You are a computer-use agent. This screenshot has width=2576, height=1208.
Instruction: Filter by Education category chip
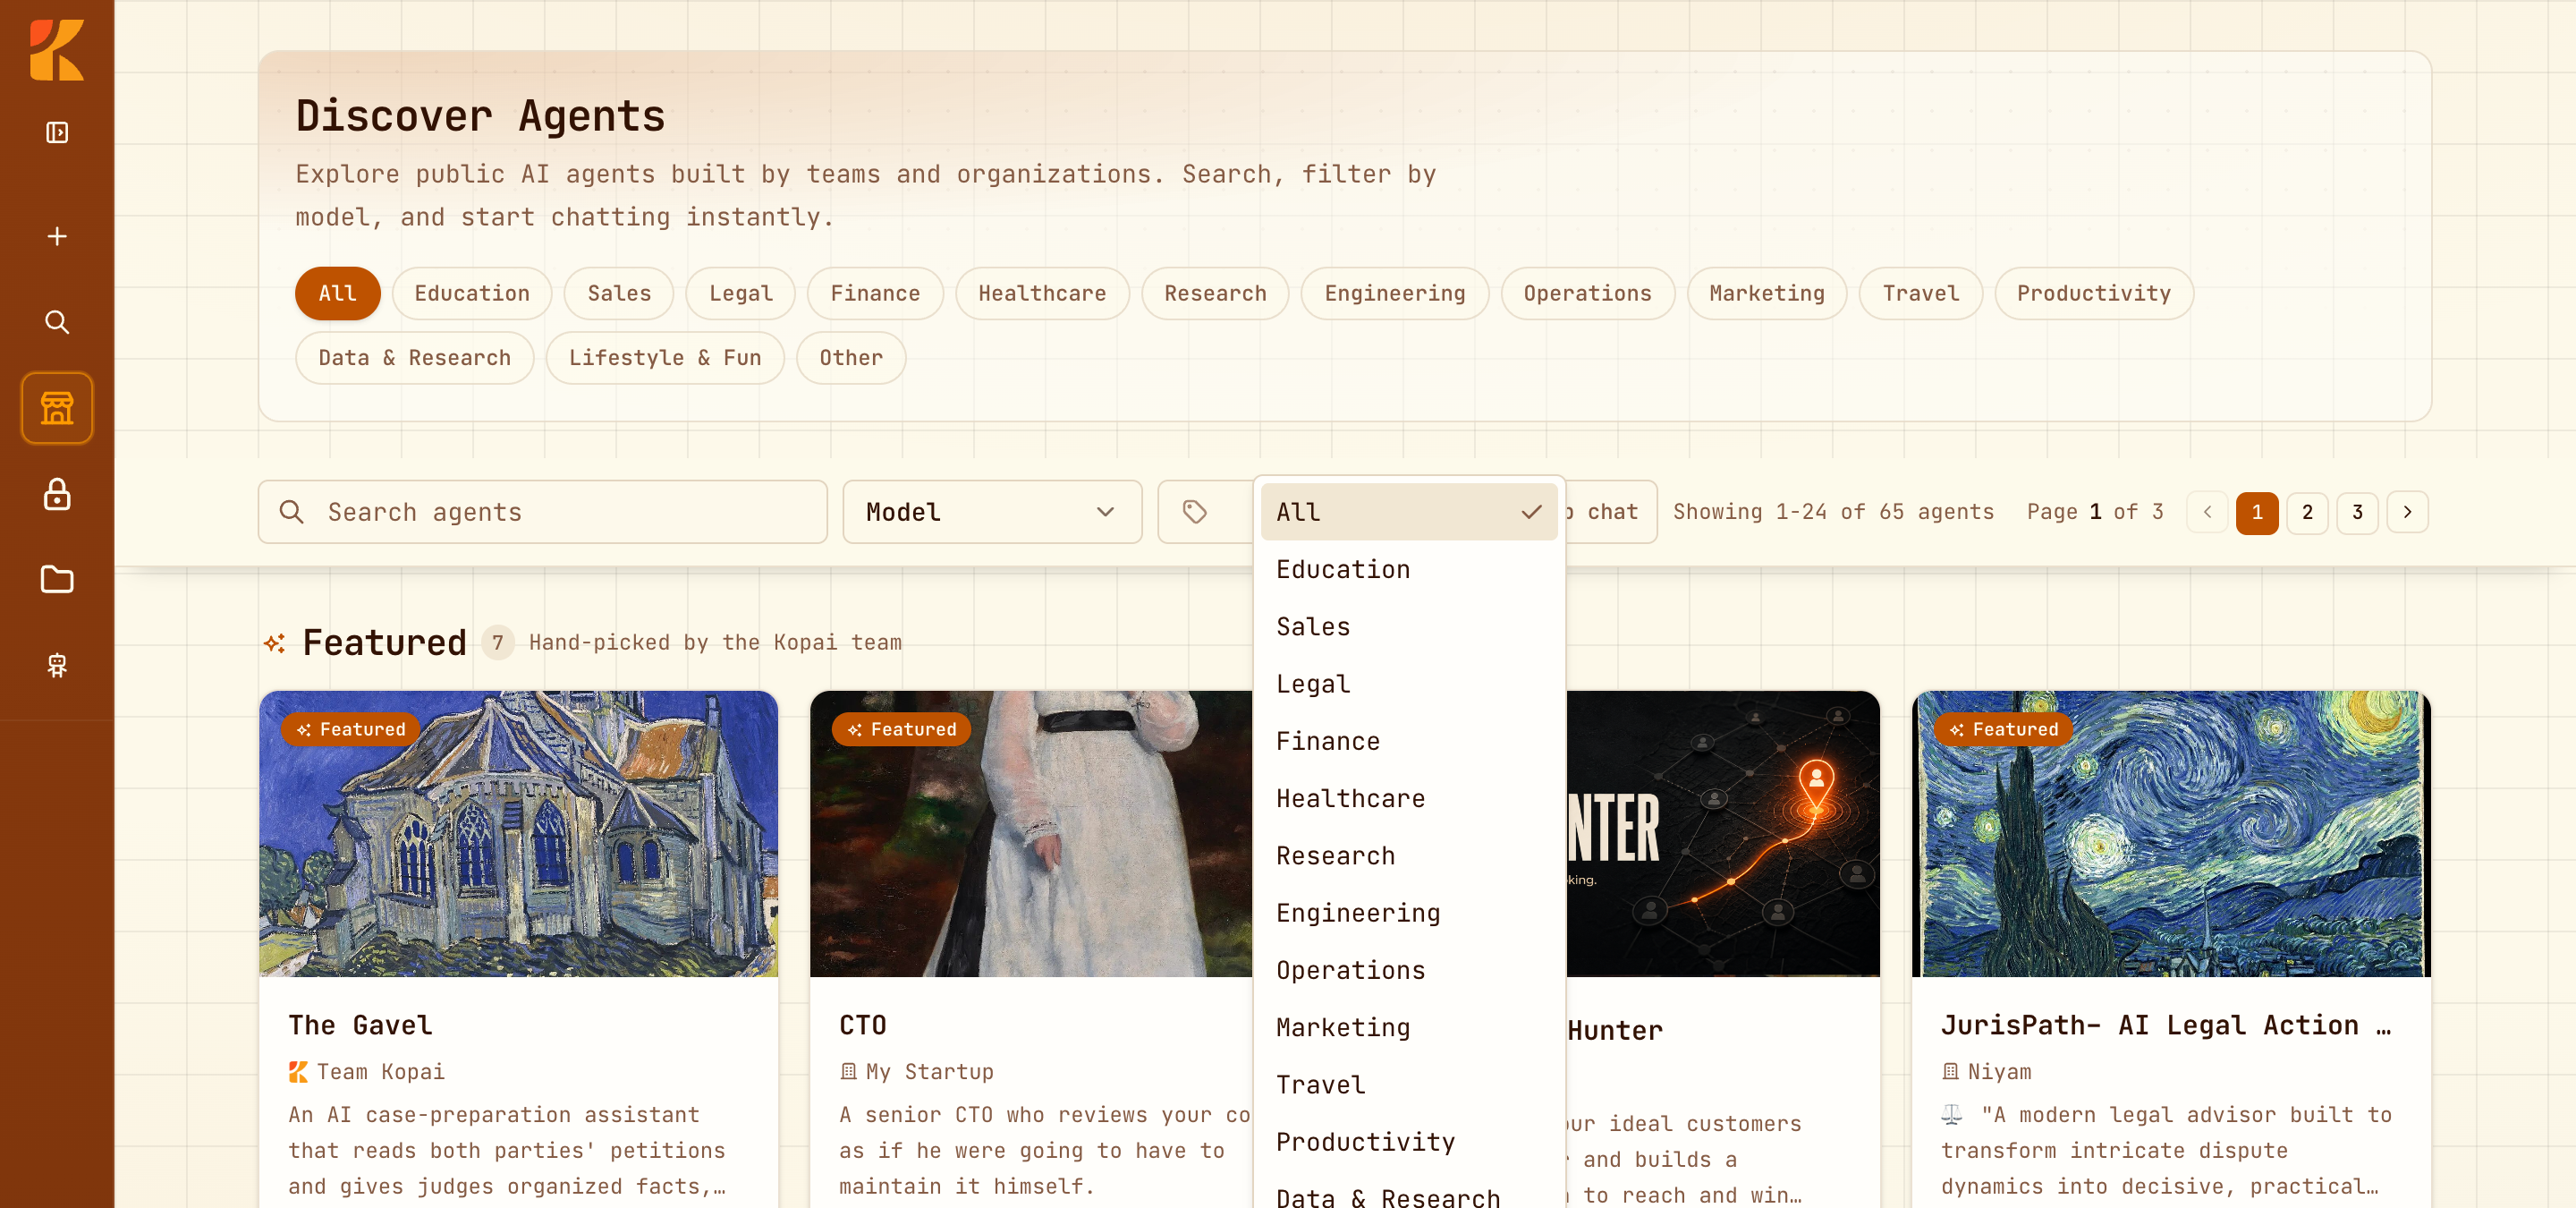click(x=472, y=293)
